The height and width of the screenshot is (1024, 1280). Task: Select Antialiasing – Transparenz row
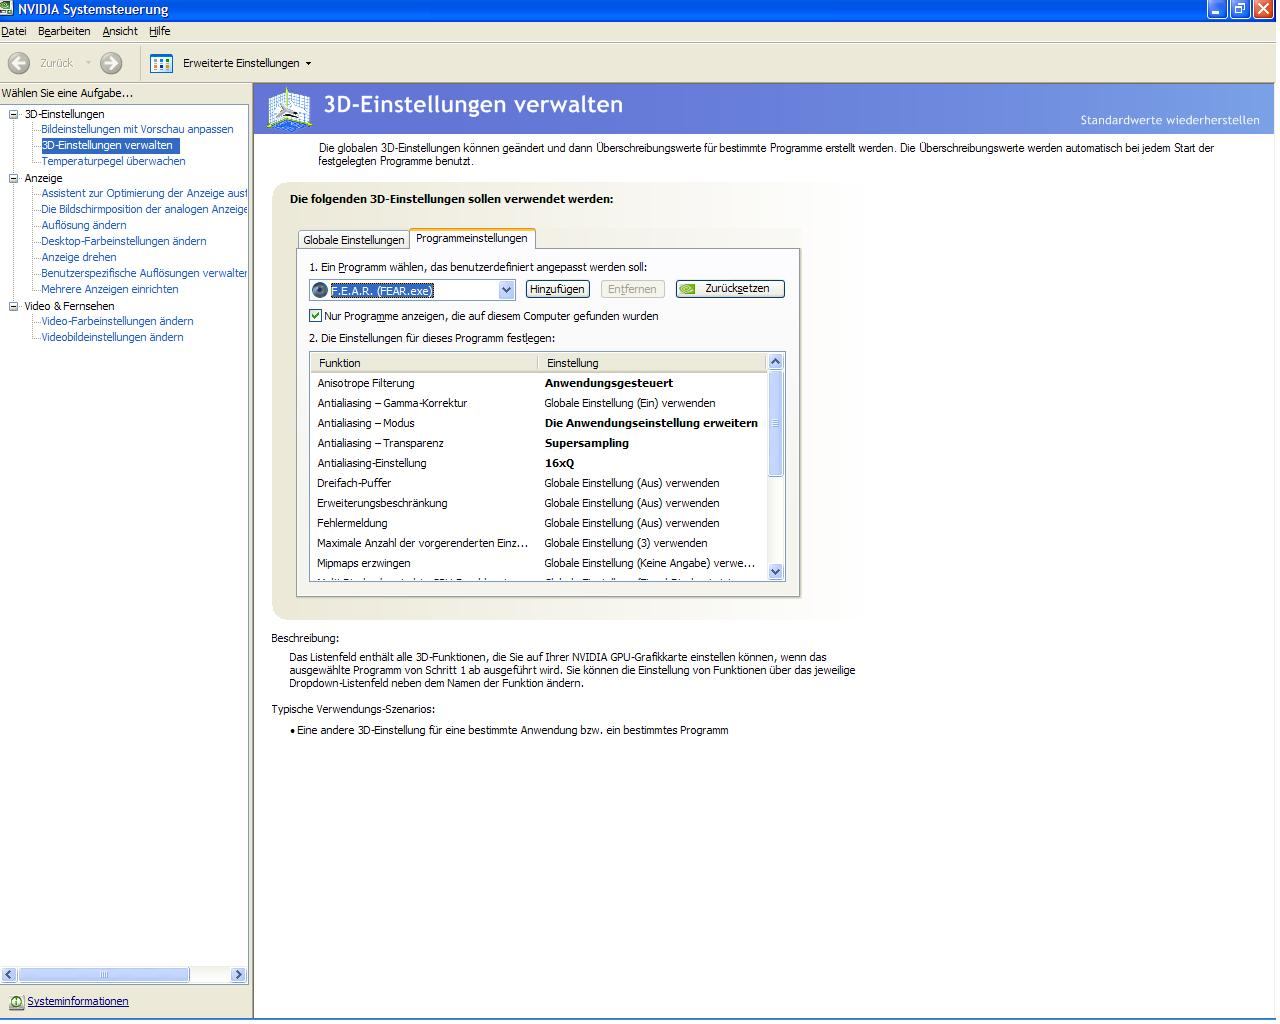click(x=538, y=443)
